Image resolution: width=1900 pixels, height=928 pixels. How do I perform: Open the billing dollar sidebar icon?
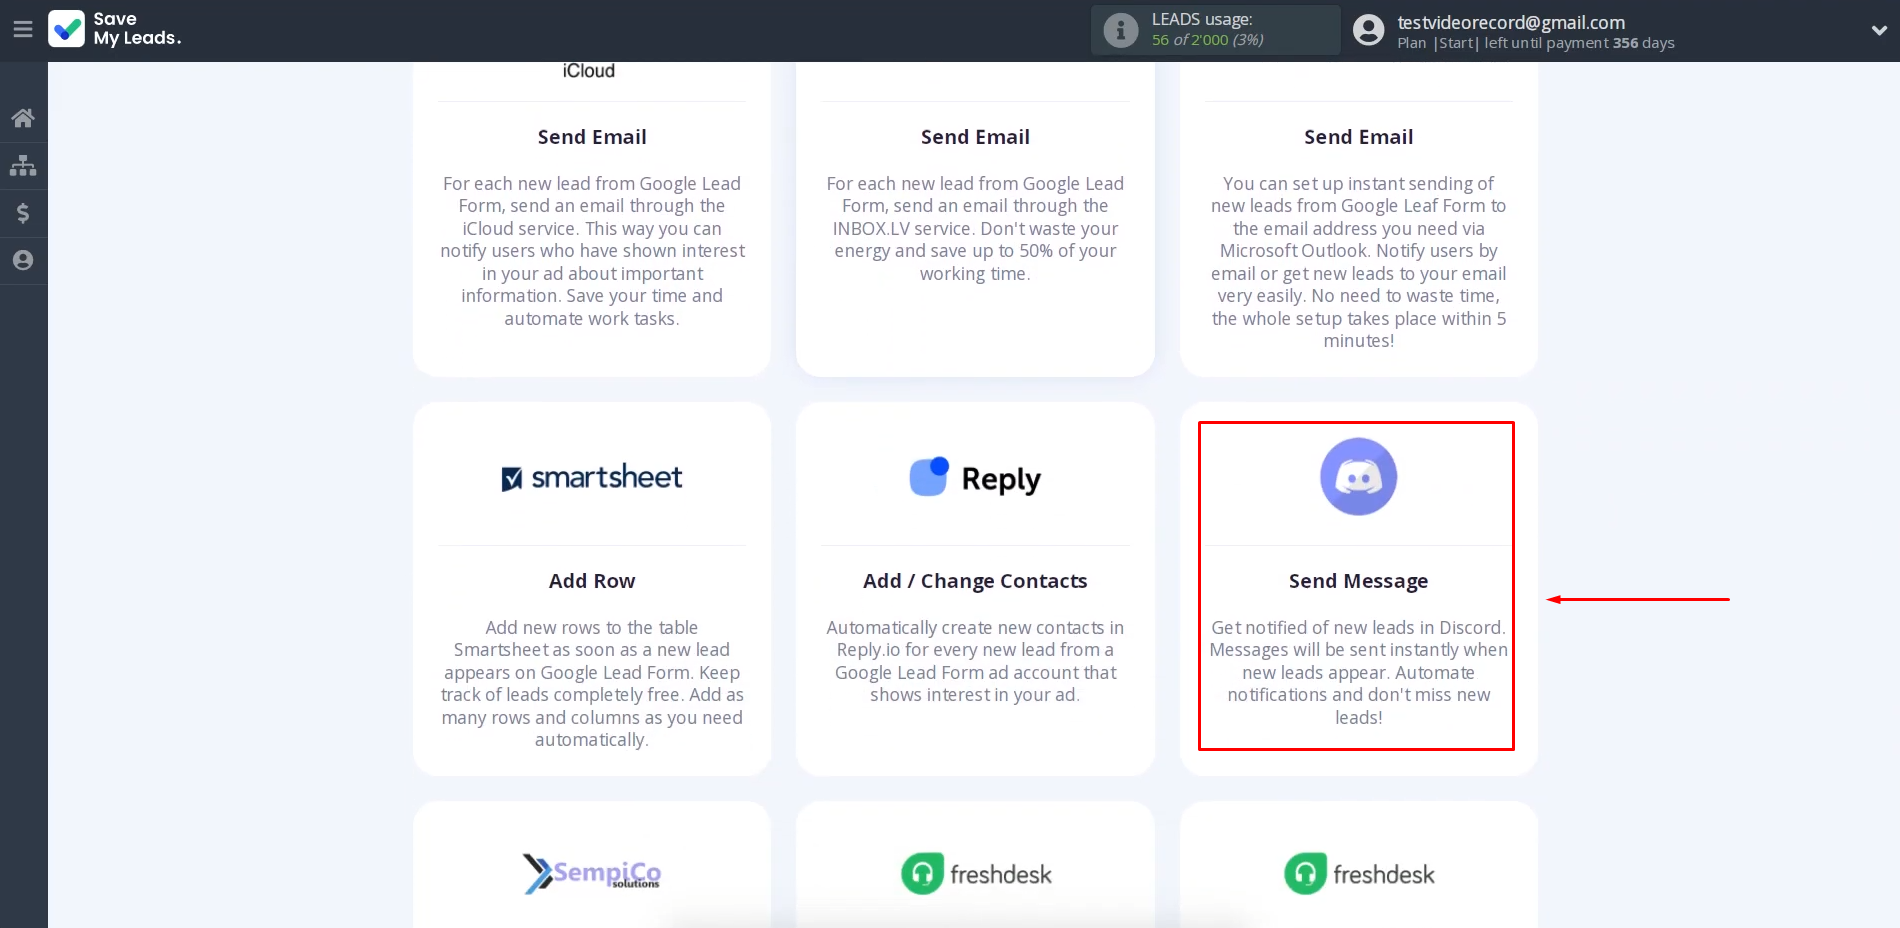(23, 213)
